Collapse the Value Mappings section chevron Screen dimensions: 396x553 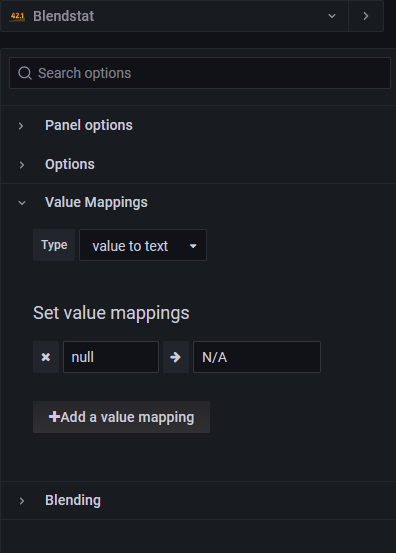point(22,203)
